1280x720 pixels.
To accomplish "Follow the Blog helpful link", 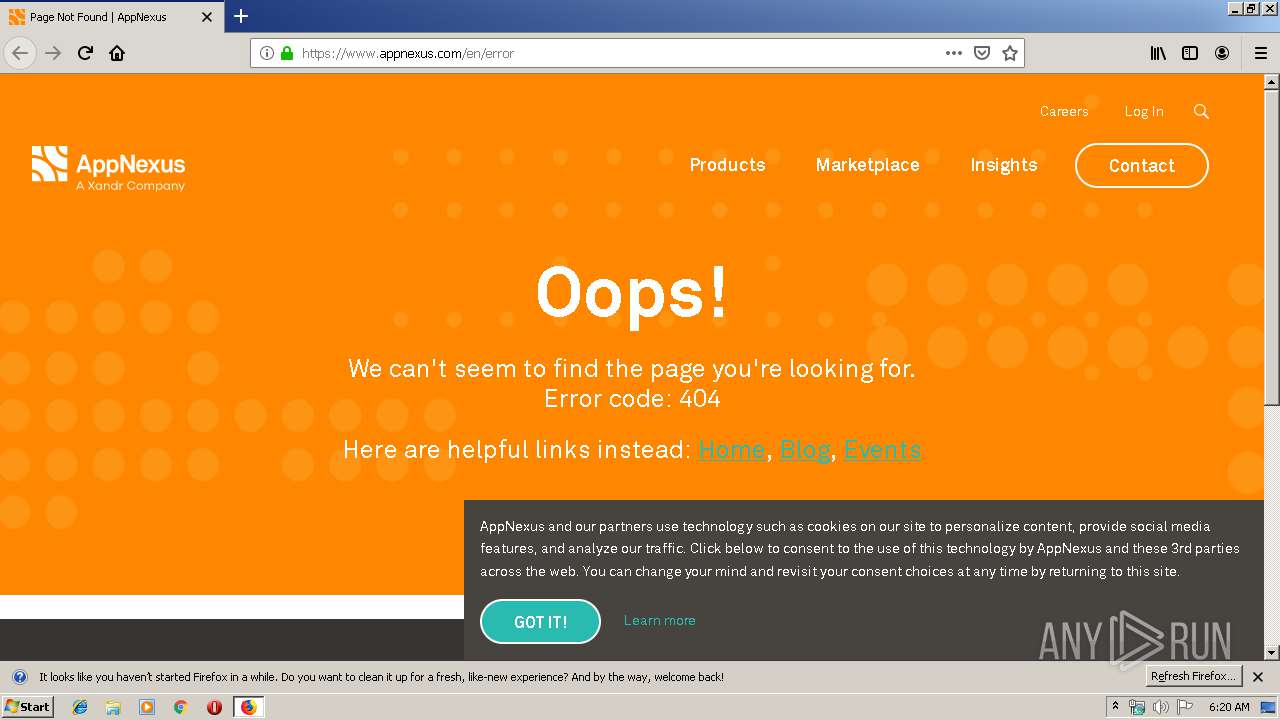I will click(x=805, y=450).
